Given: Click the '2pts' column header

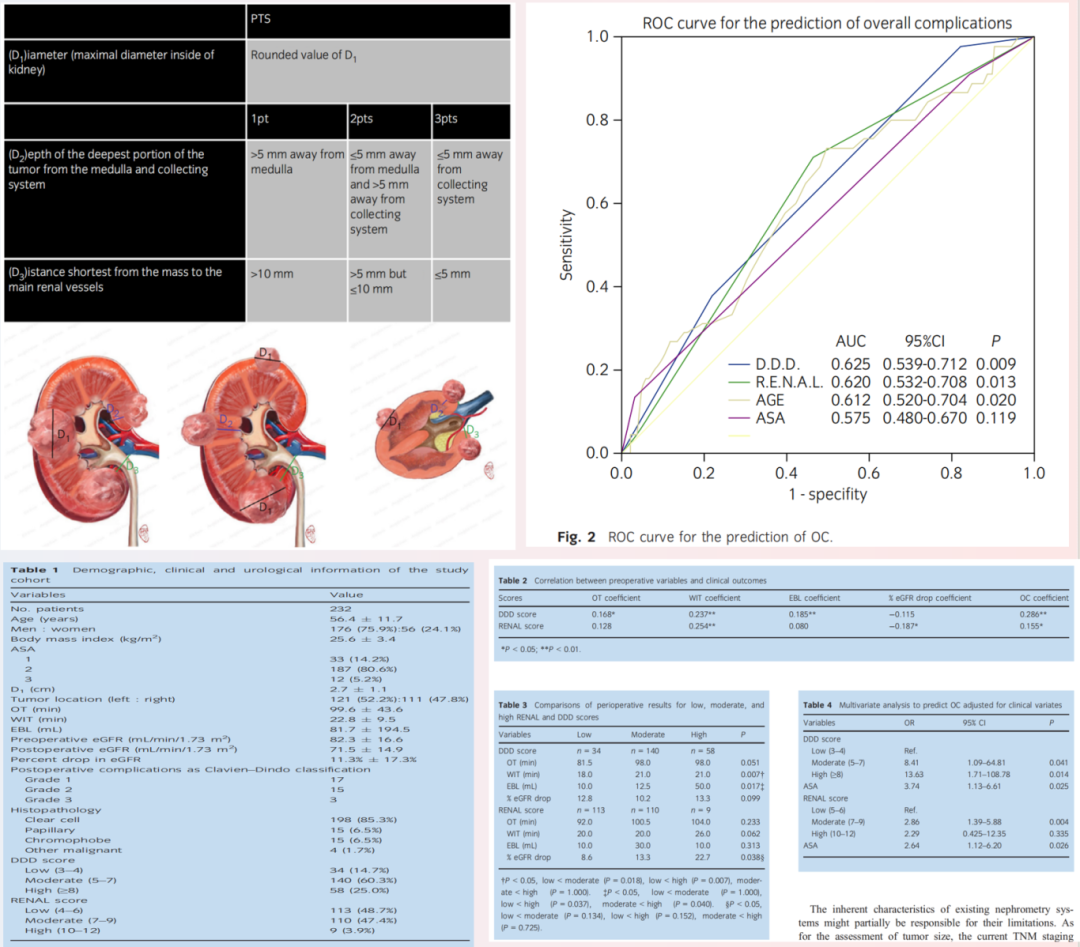Looking at the screenshot, I should click(389, 121).
